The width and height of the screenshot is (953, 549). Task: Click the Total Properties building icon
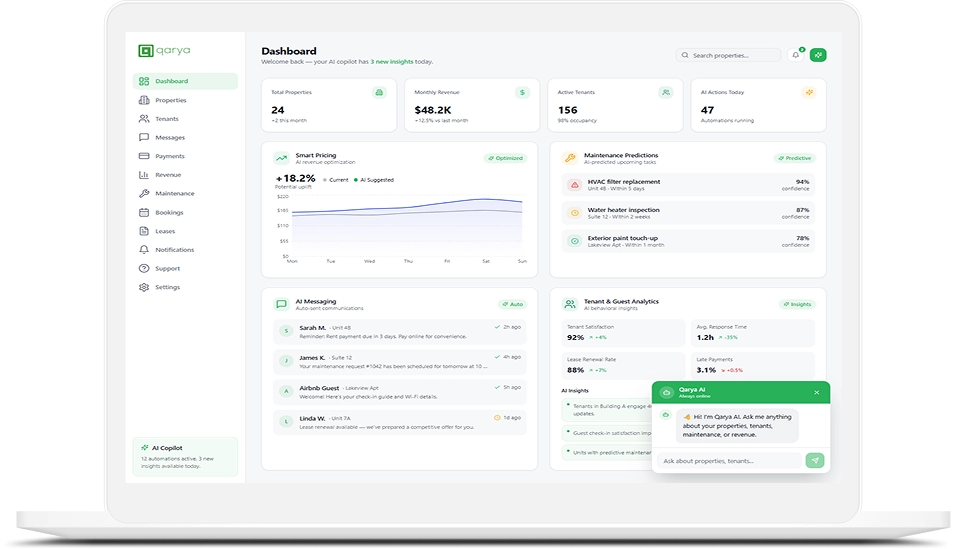click(x=379, y=92)
